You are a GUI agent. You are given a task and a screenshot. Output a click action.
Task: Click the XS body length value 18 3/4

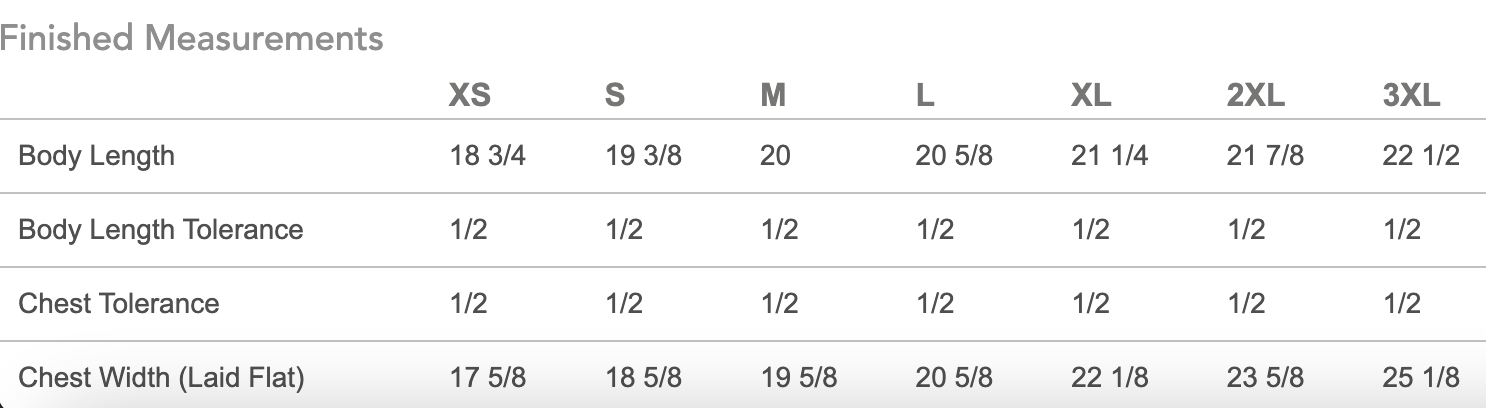[x=487, y=156]
